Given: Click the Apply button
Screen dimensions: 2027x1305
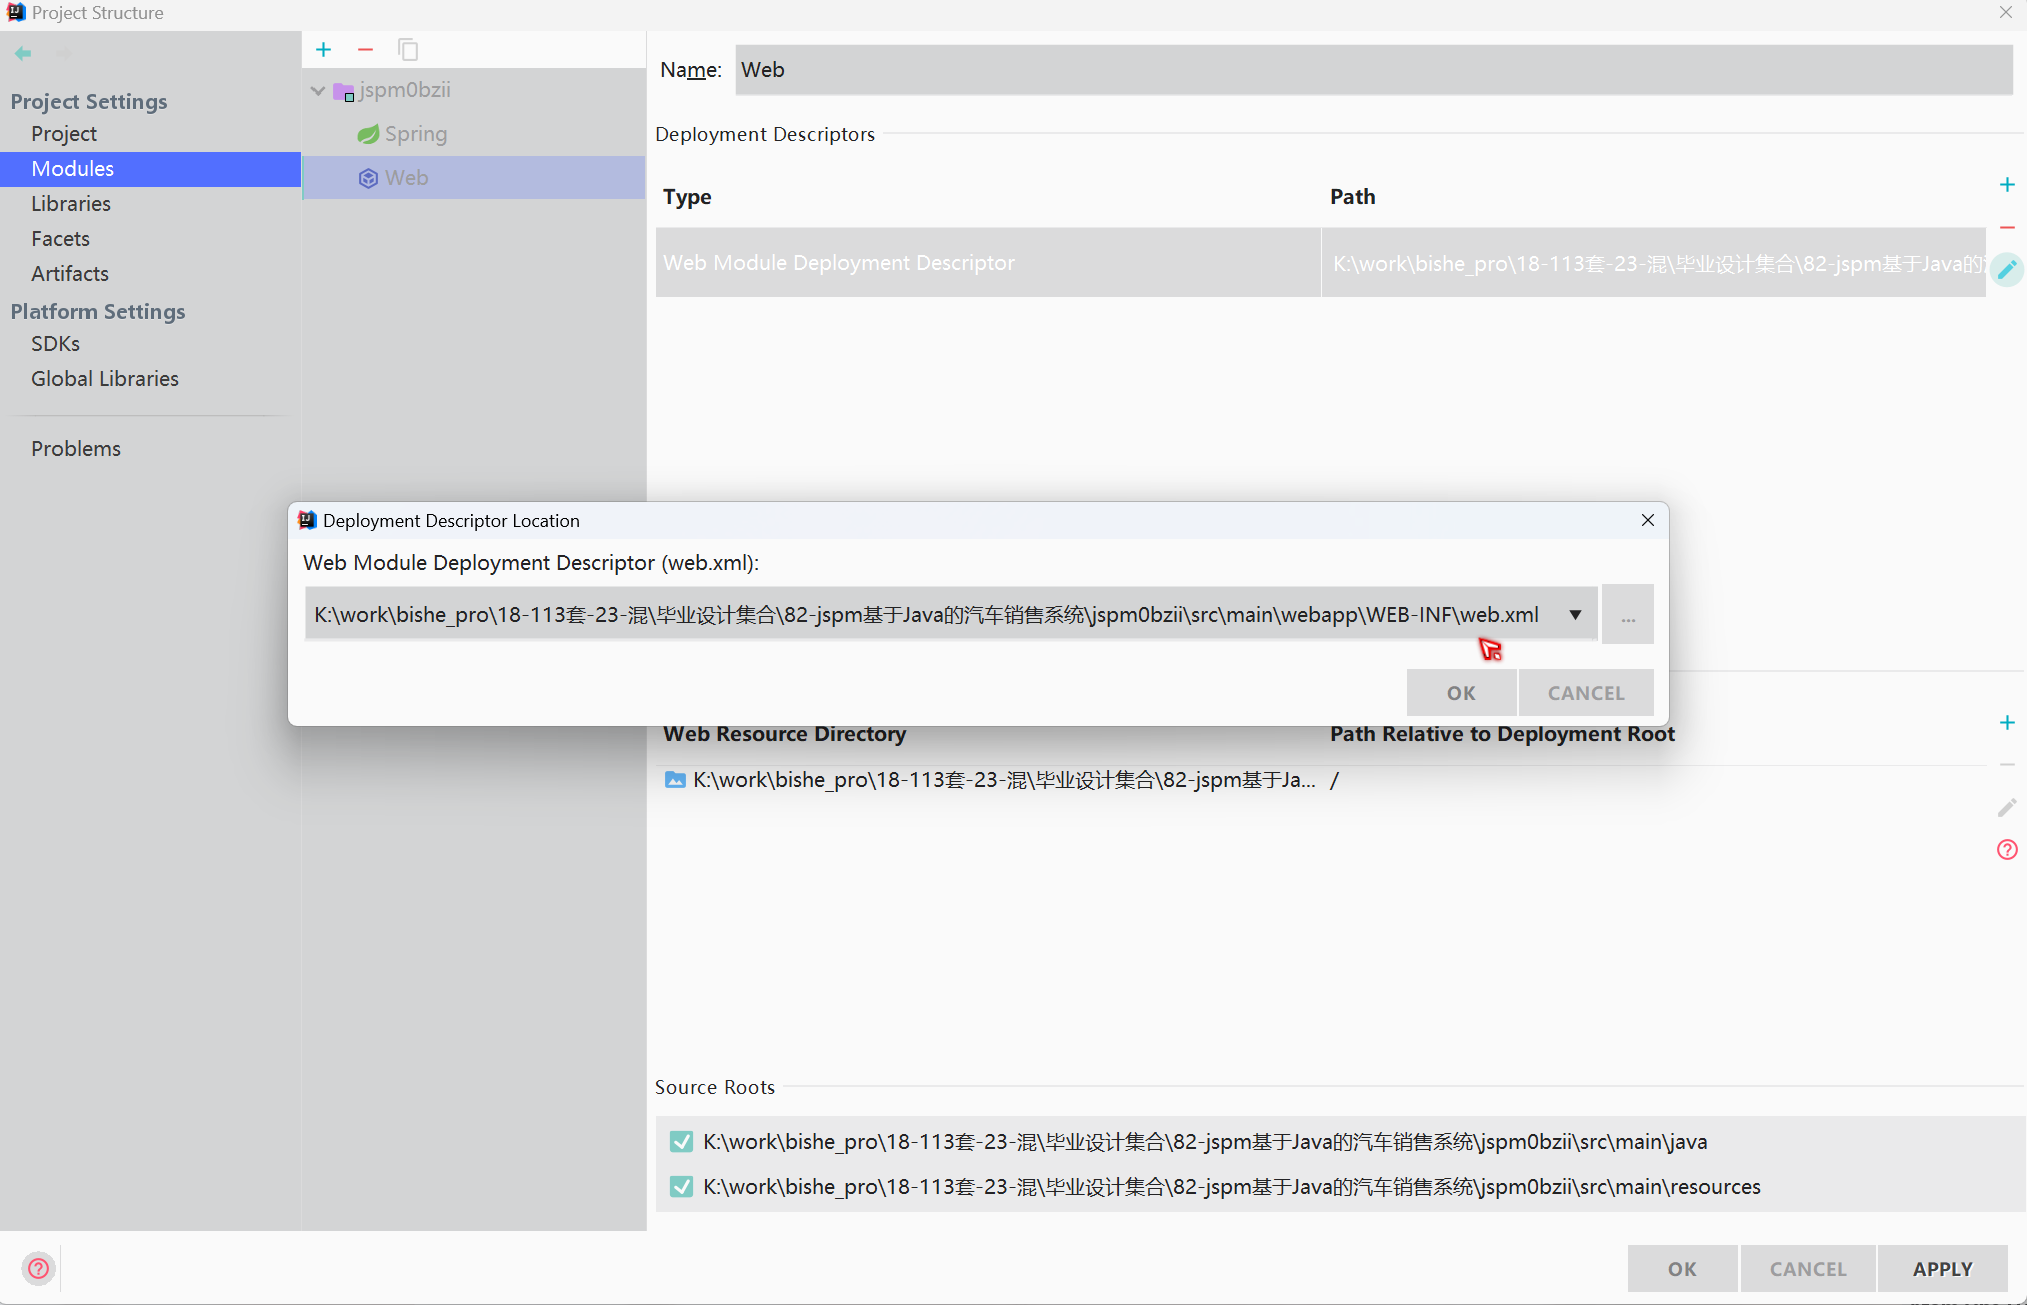Looking at the screenshot, I should 1942,1268.
